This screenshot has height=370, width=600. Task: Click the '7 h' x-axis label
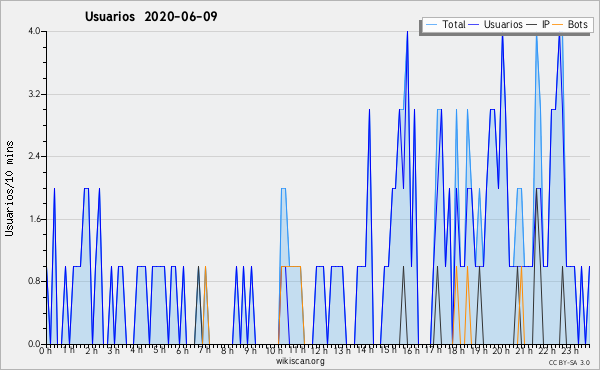pos(204,350)
